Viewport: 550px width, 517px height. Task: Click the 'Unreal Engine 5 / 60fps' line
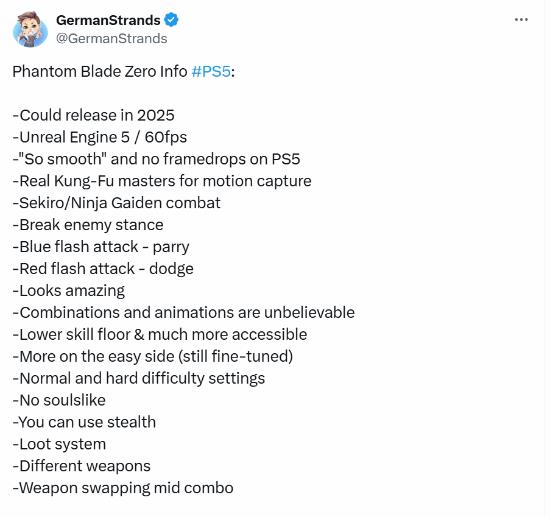(100, 137)
